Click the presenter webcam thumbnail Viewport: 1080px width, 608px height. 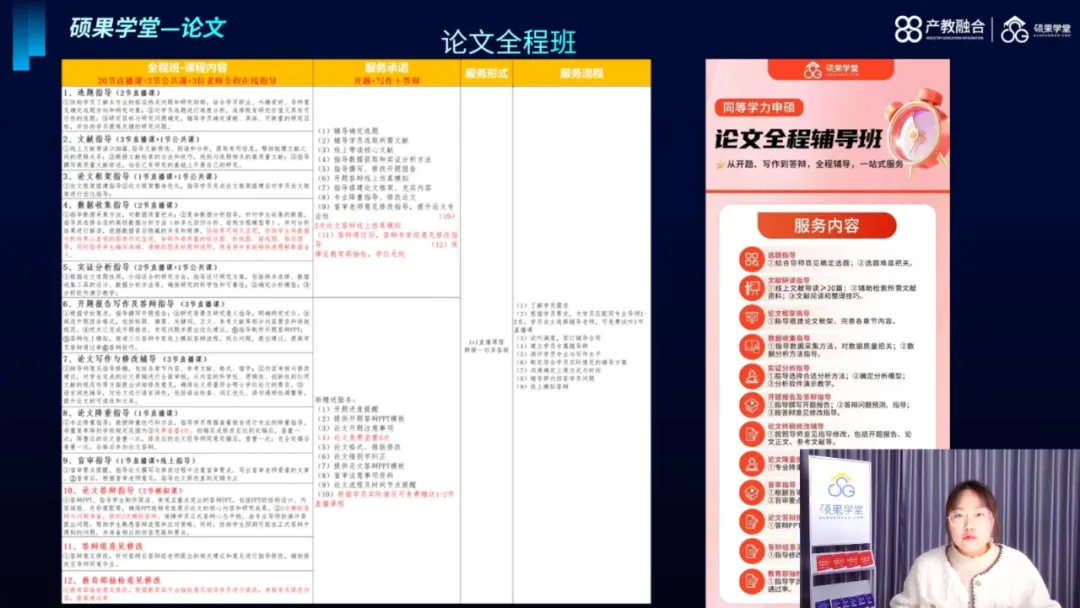pyautogui.click(x=940, y=529)
